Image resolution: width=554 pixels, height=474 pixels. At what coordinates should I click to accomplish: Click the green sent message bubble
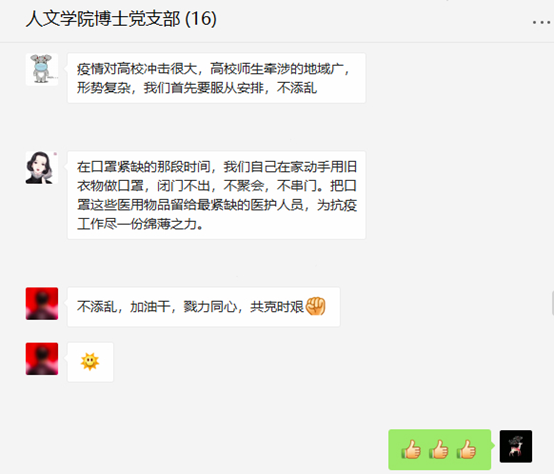[440, 449]
